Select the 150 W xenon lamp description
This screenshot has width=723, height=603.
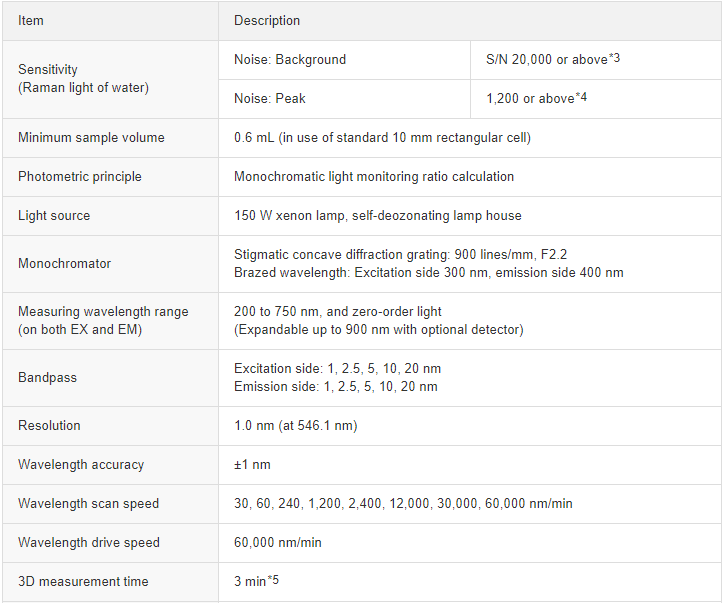click(x=378, y=215)
